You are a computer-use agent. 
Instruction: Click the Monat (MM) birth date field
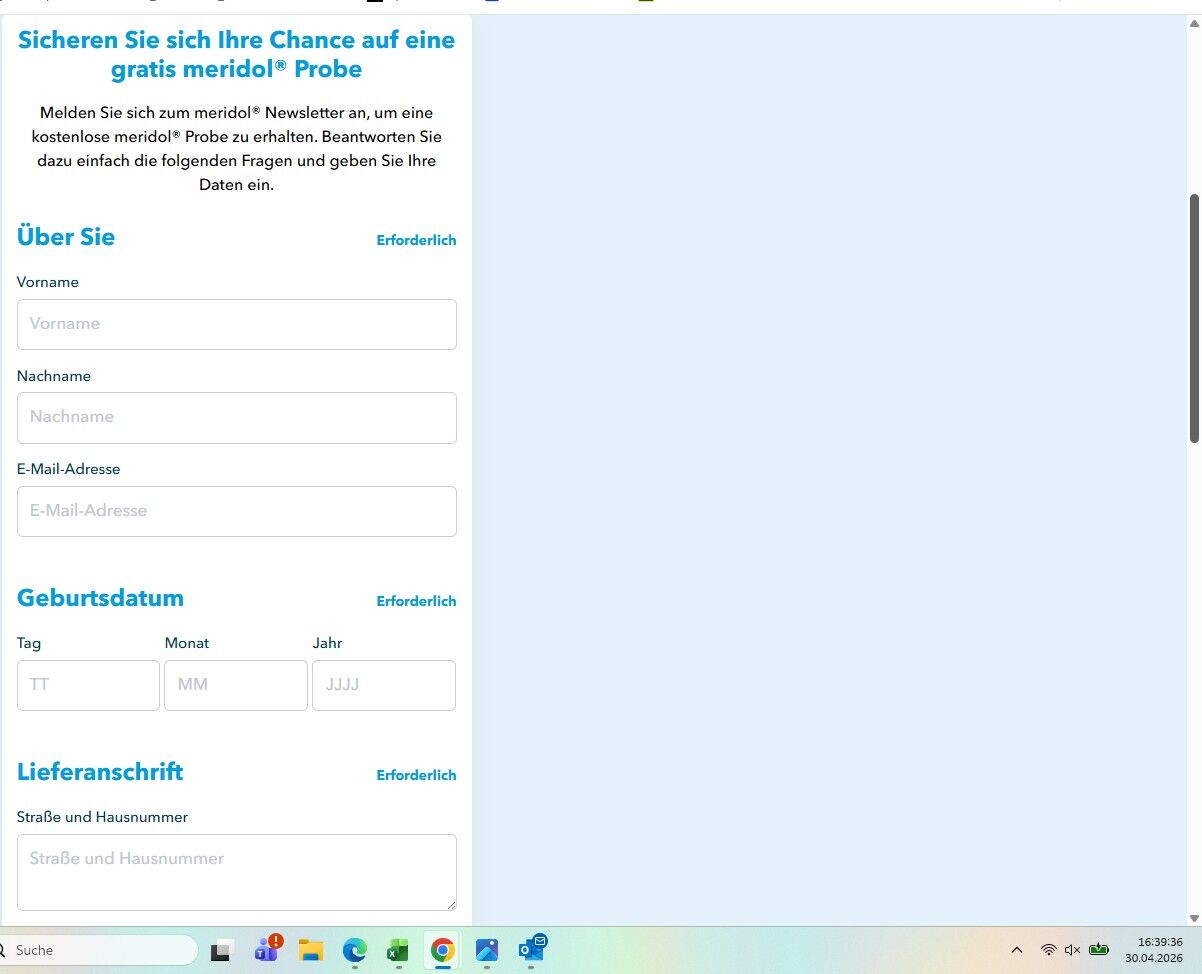point(236,685)
